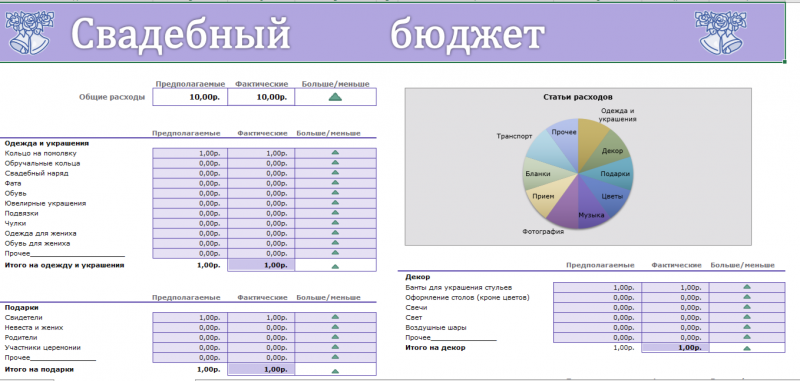The height and width of the screenshot is (381, 800).
Task: Click the triangle indicator in the Оформление столов row
Action: tap(747, 297)
